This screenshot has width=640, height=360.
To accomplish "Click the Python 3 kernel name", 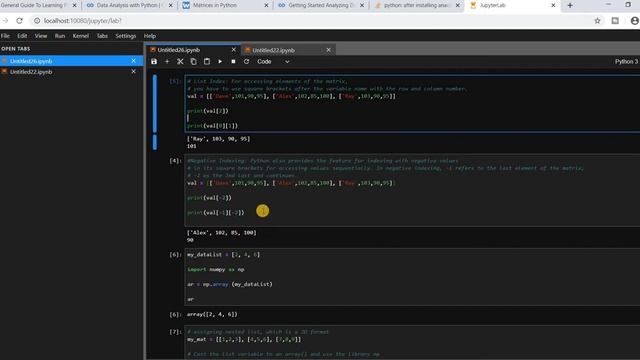I will [626, 62].
